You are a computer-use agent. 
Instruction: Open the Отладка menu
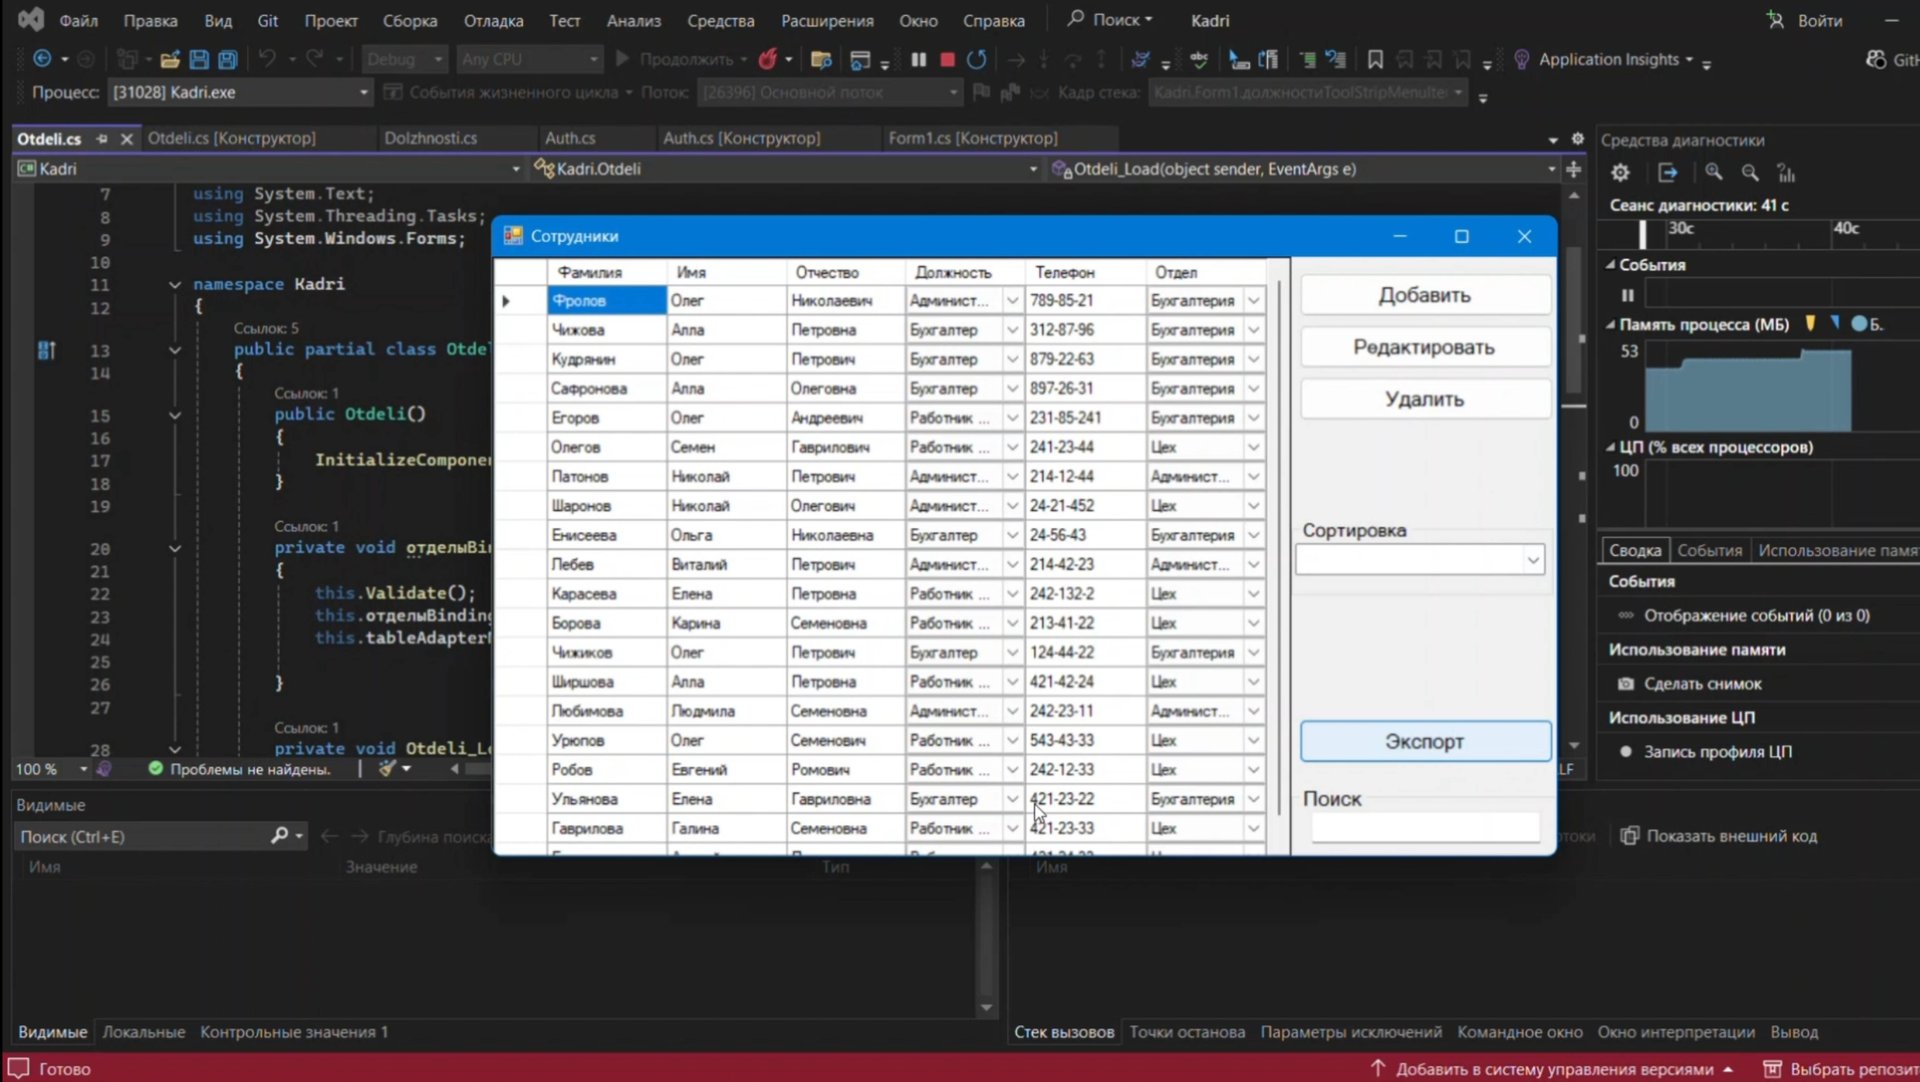493,20
